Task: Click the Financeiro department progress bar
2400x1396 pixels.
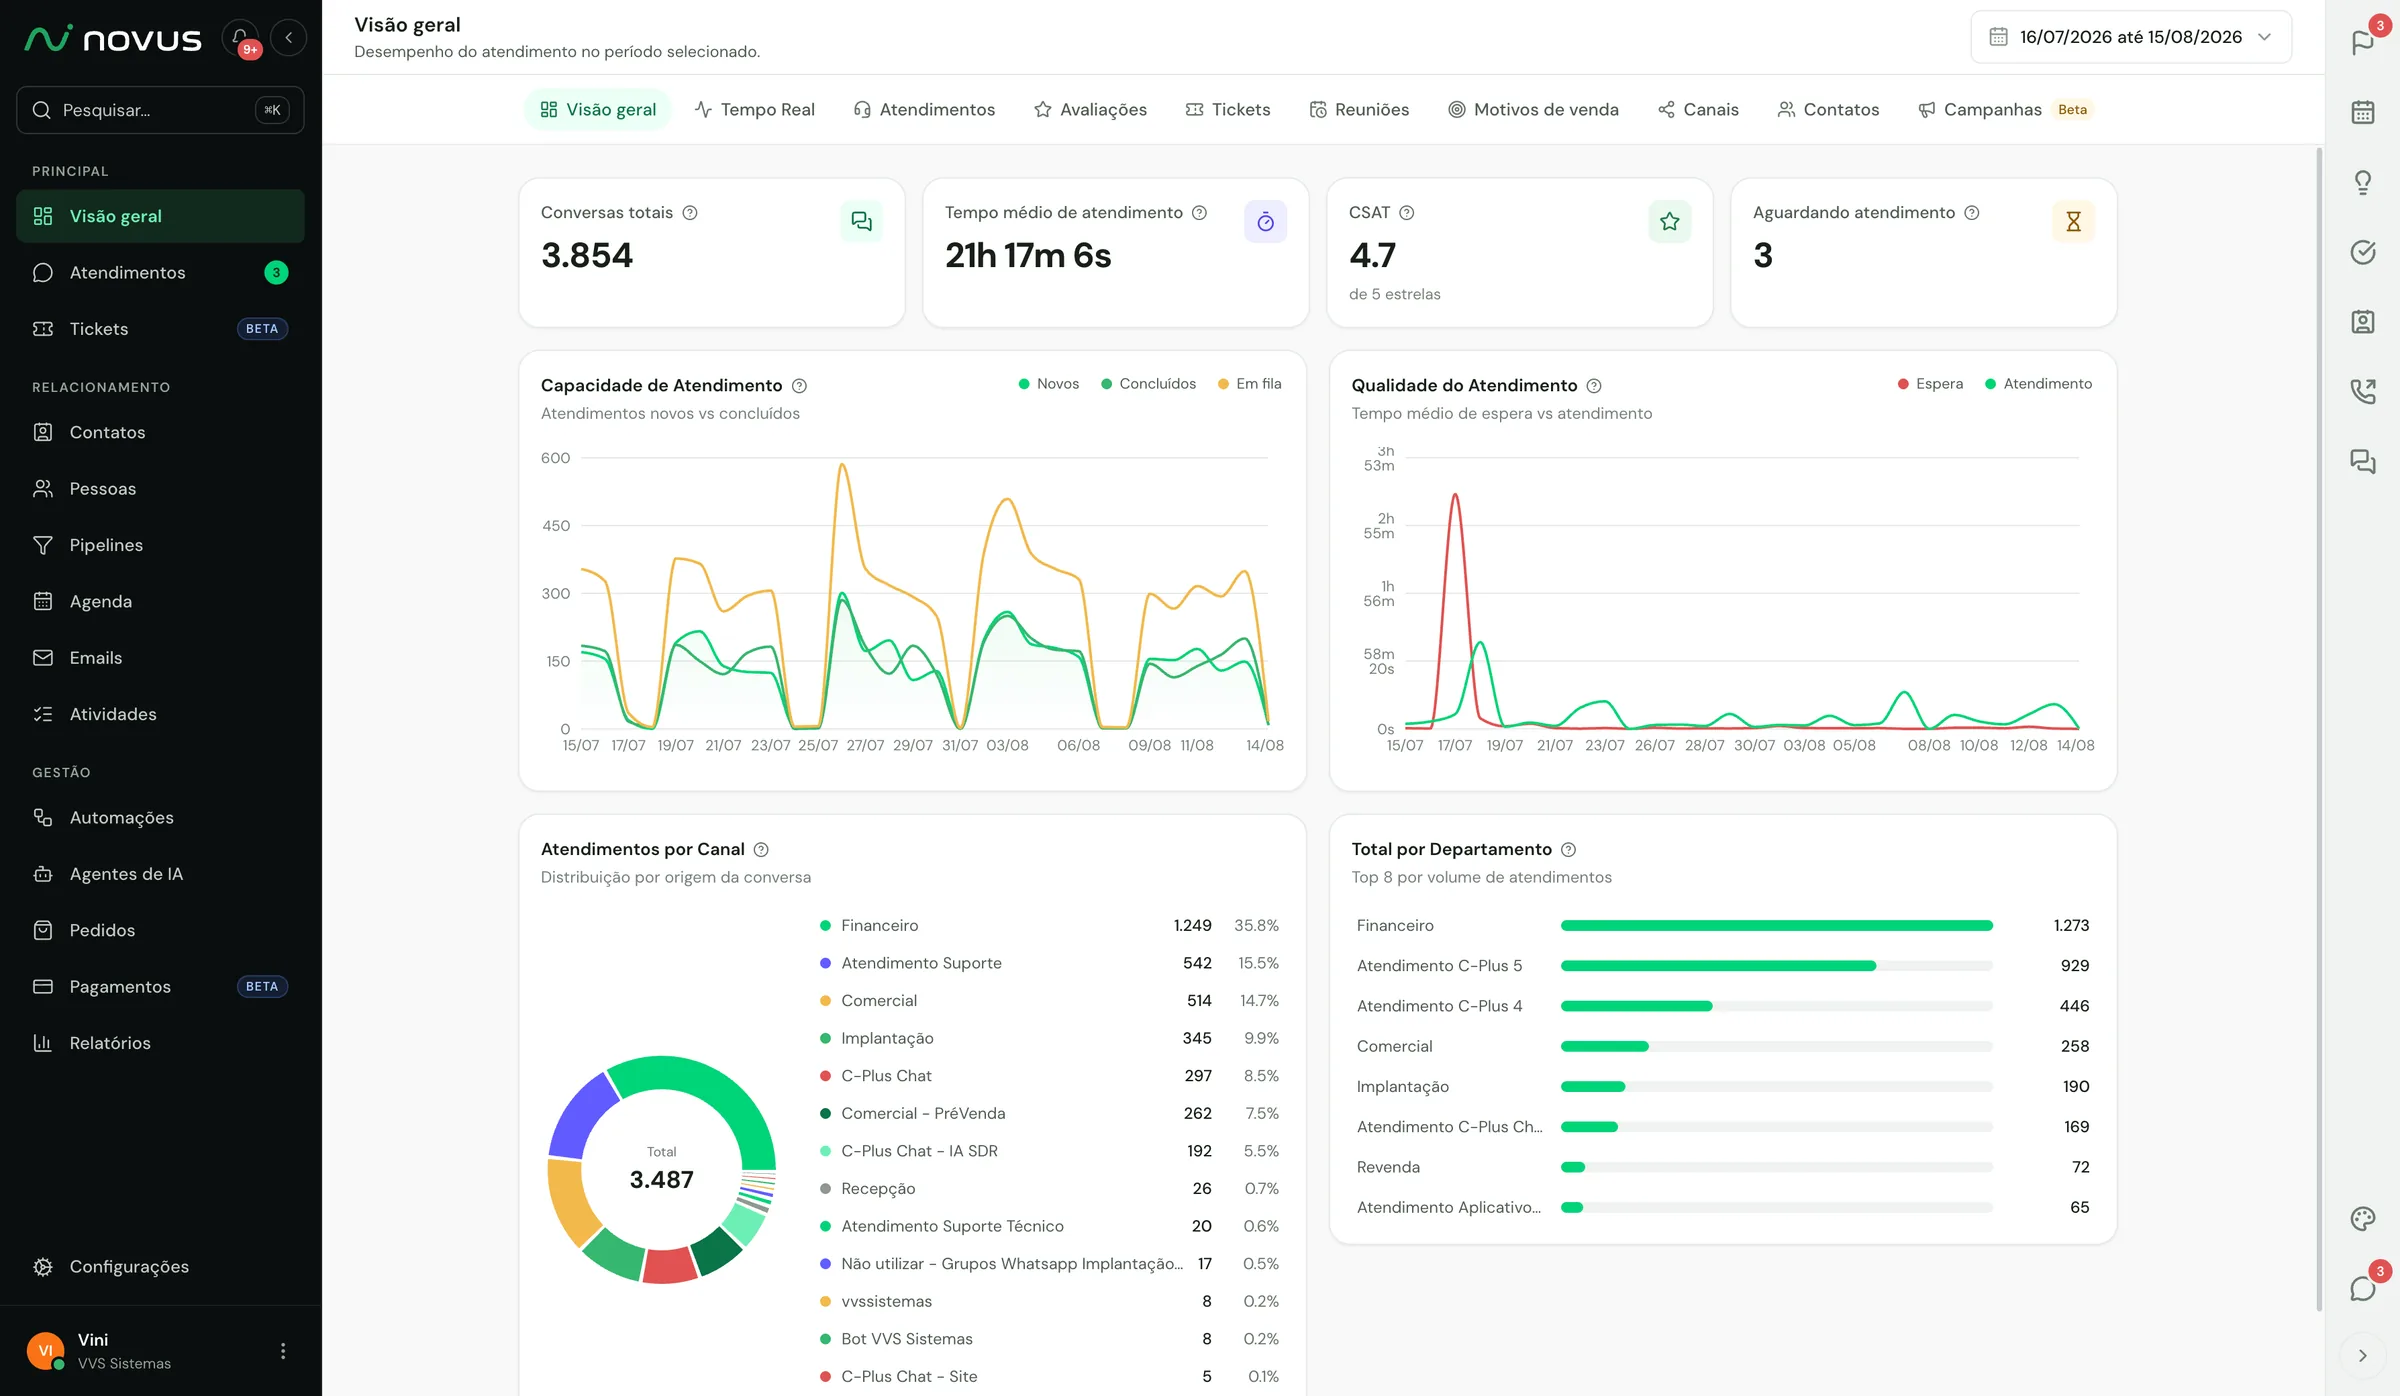Action: point(1776,926)
